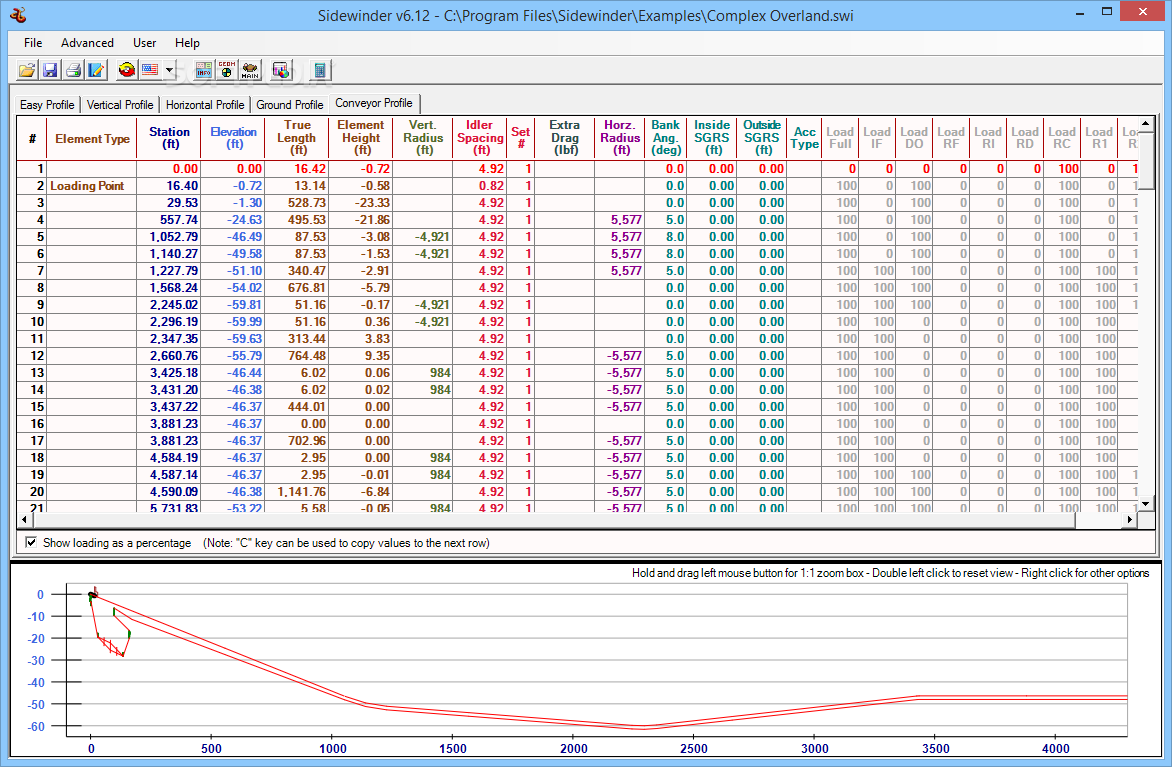Save the project with the floppy icon
Viewport: 1172px width, 767px height.
[x=50, y=70]
